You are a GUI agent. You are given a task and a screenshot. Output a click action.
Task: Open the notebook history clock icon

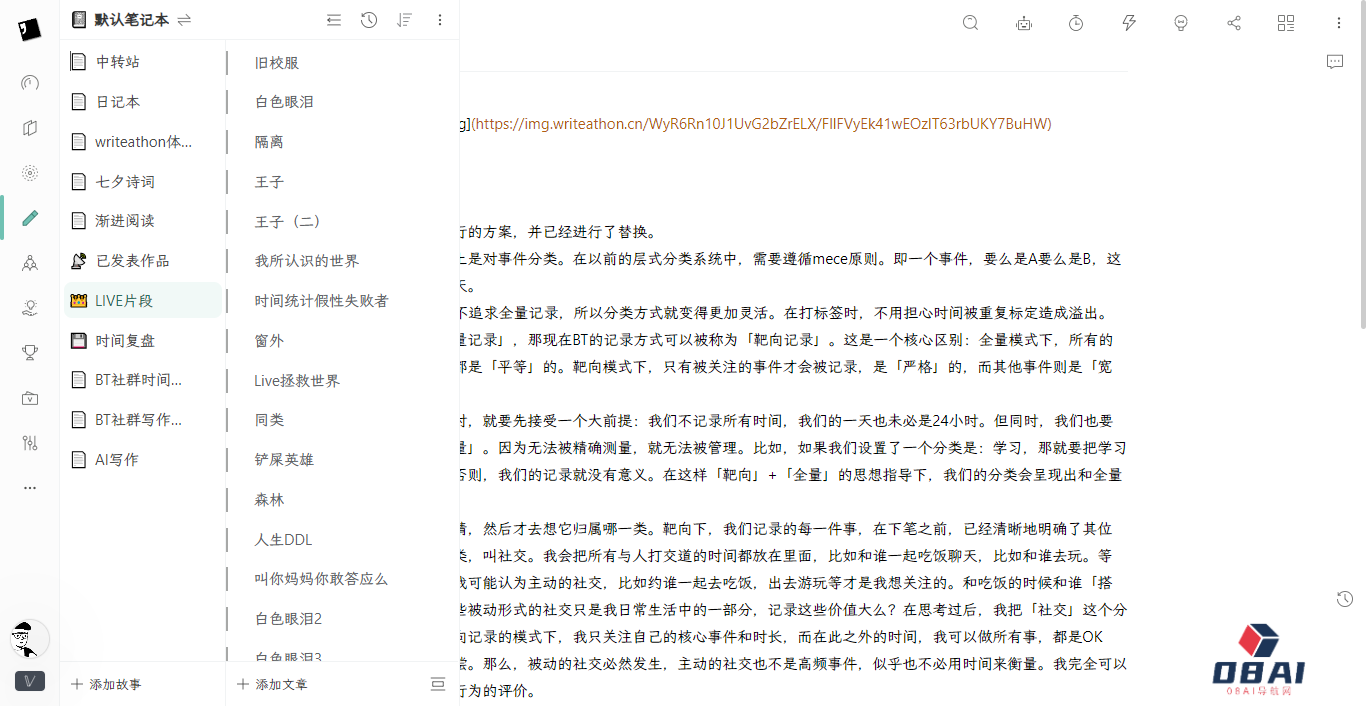click(369, 20)
